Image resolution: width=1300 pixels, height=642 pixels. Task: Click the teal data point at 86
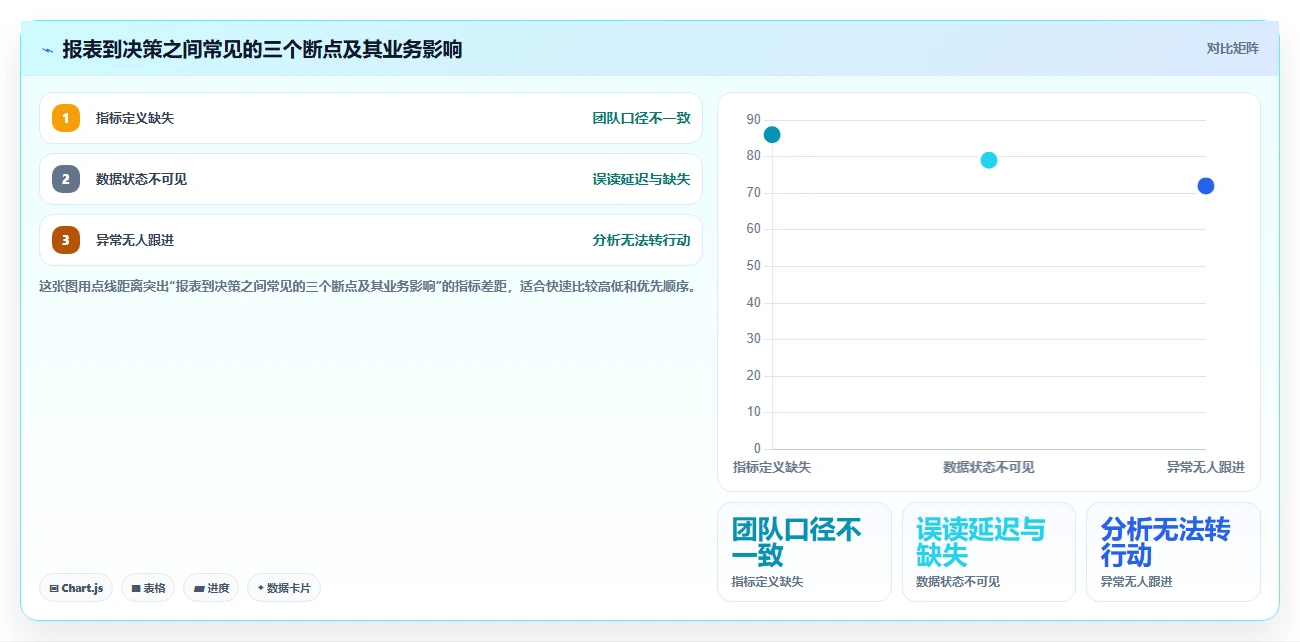point(772,135)
